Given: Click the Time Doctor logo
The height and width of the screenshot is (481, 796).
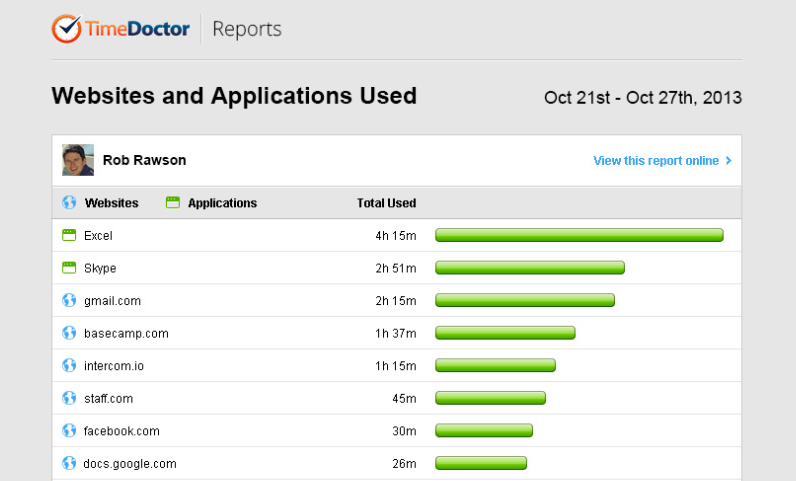Looking at the screenshot, I should (121, 29).
